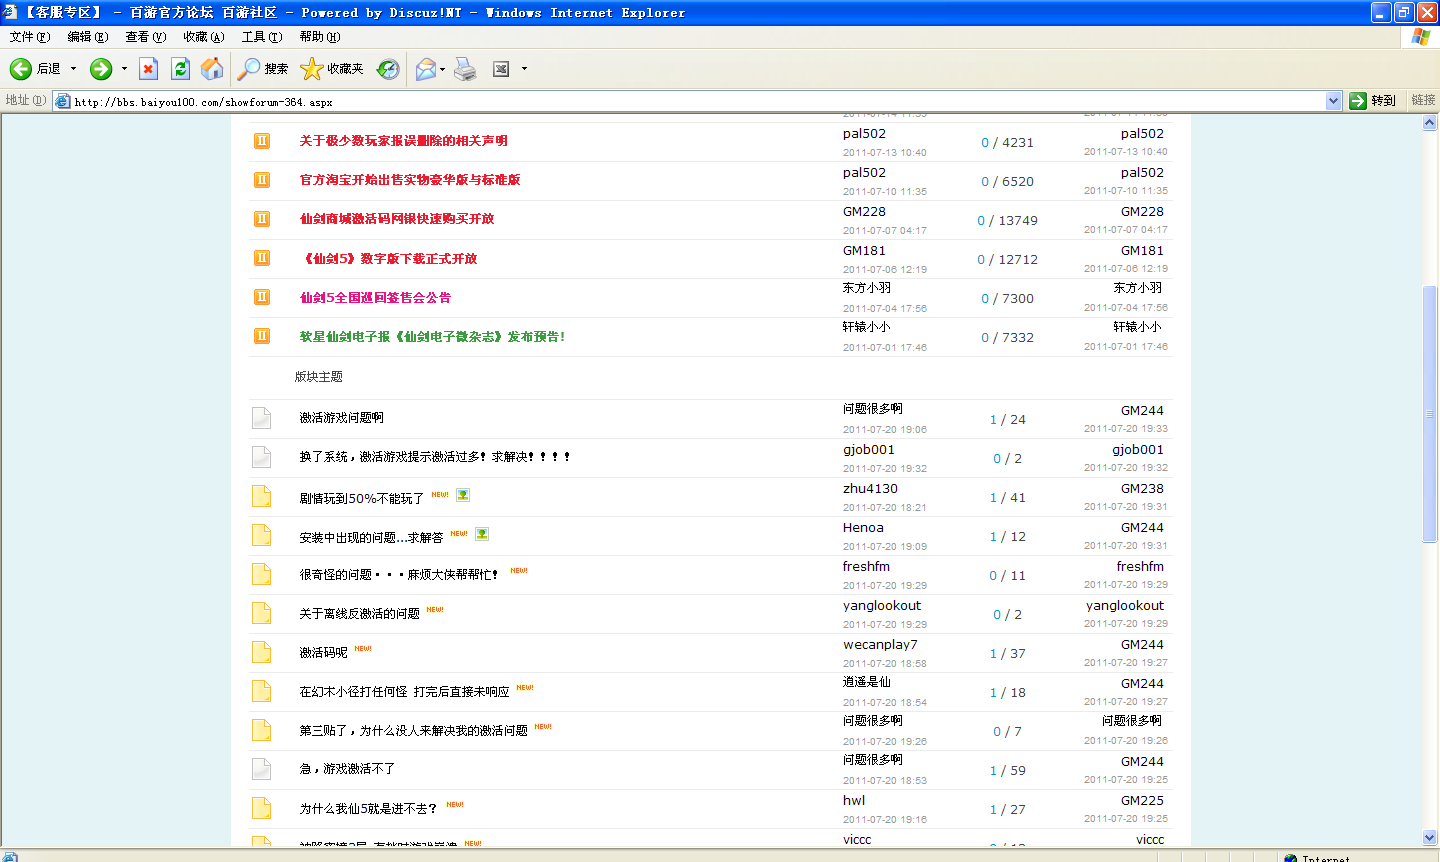
Task: Click the page scrollbar down arrow
Action: click(x=1430, y=838)
